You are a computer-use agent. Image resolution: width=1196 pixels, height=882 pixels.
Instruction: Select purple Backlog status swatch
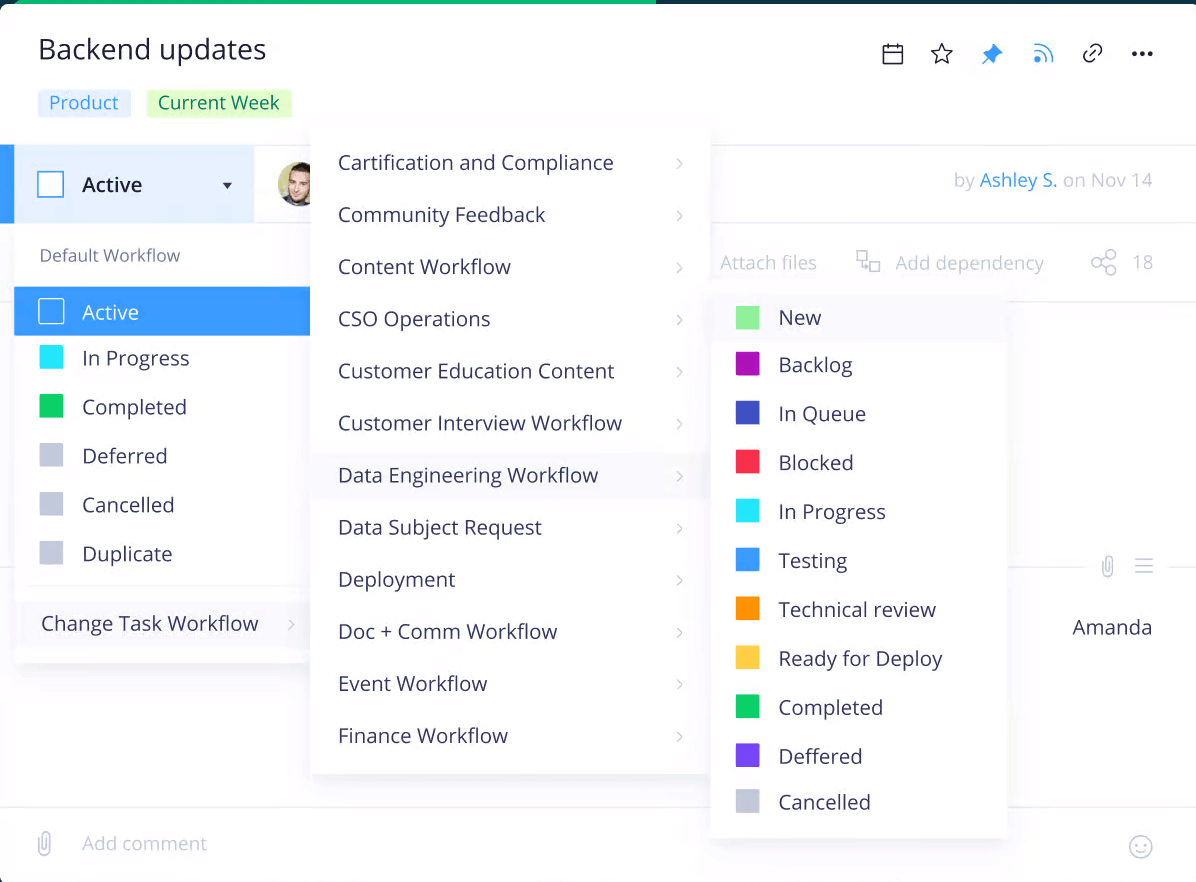pos(748,364)
